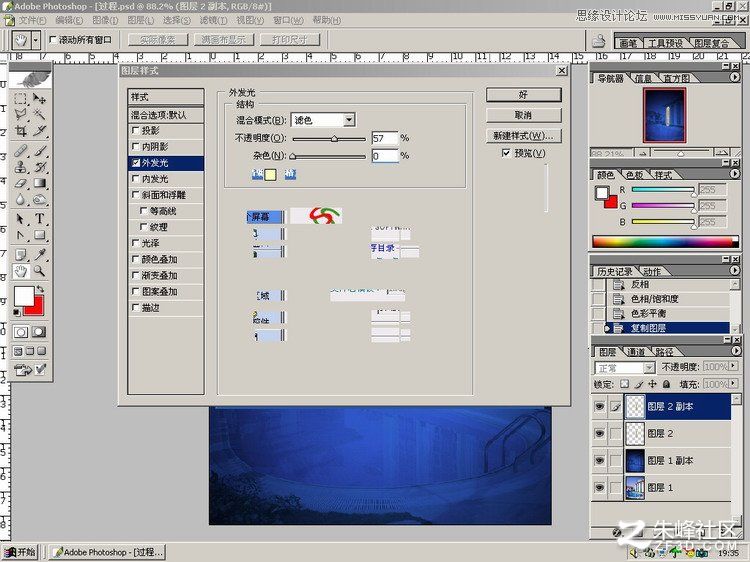
Task: Uncheck the 外发光 outer glow checkbox
Action: [x=135, y=163]
